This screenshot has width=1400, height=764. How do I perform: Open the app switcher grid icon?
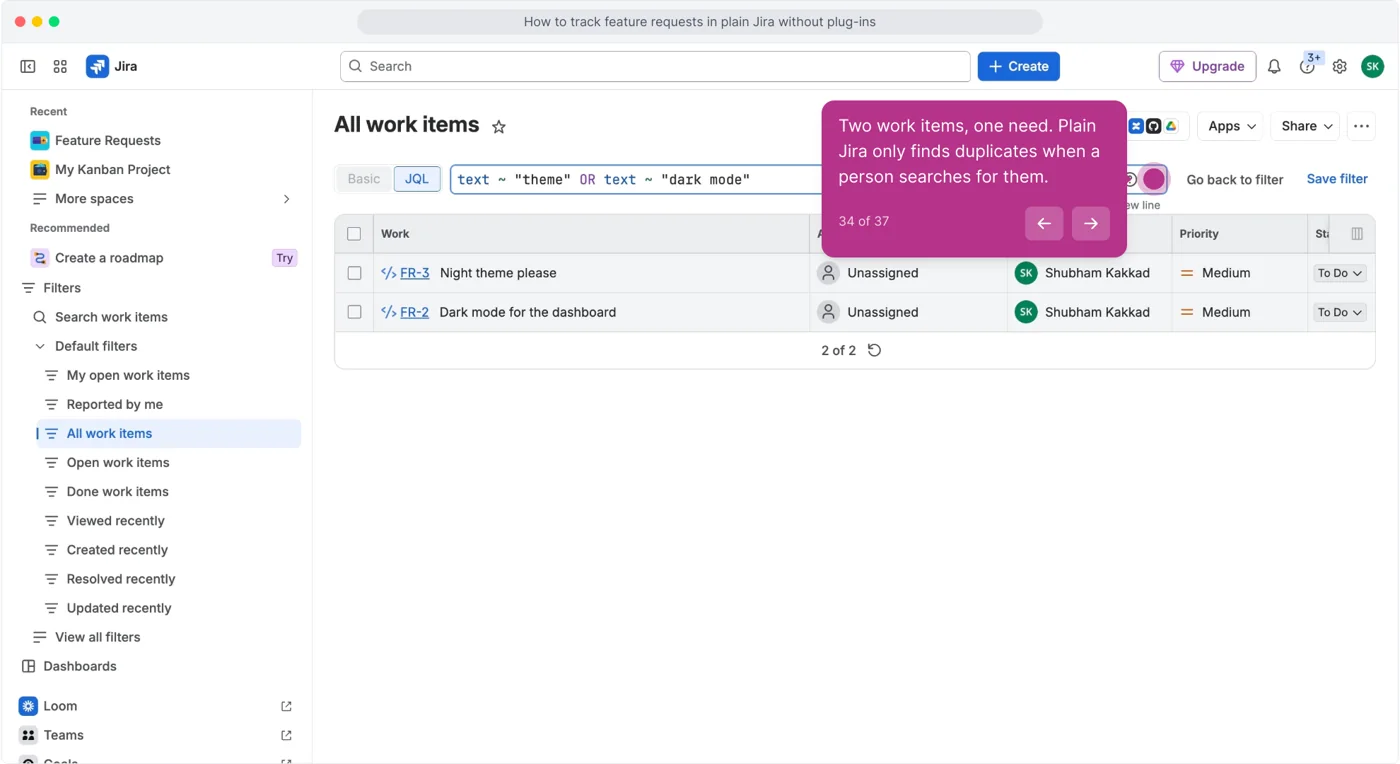click(x=60, y=66)
